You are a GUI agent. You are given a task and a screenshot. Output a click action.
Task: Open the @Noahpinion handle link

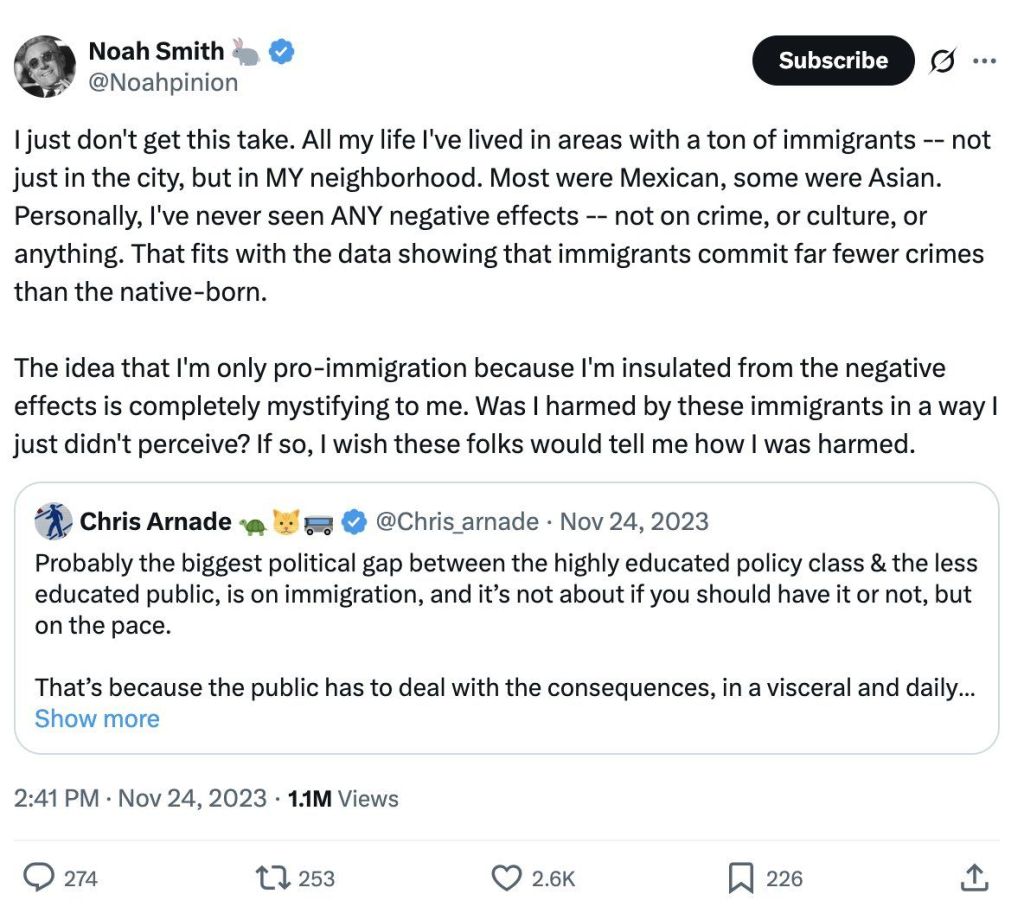coord(163,82)
